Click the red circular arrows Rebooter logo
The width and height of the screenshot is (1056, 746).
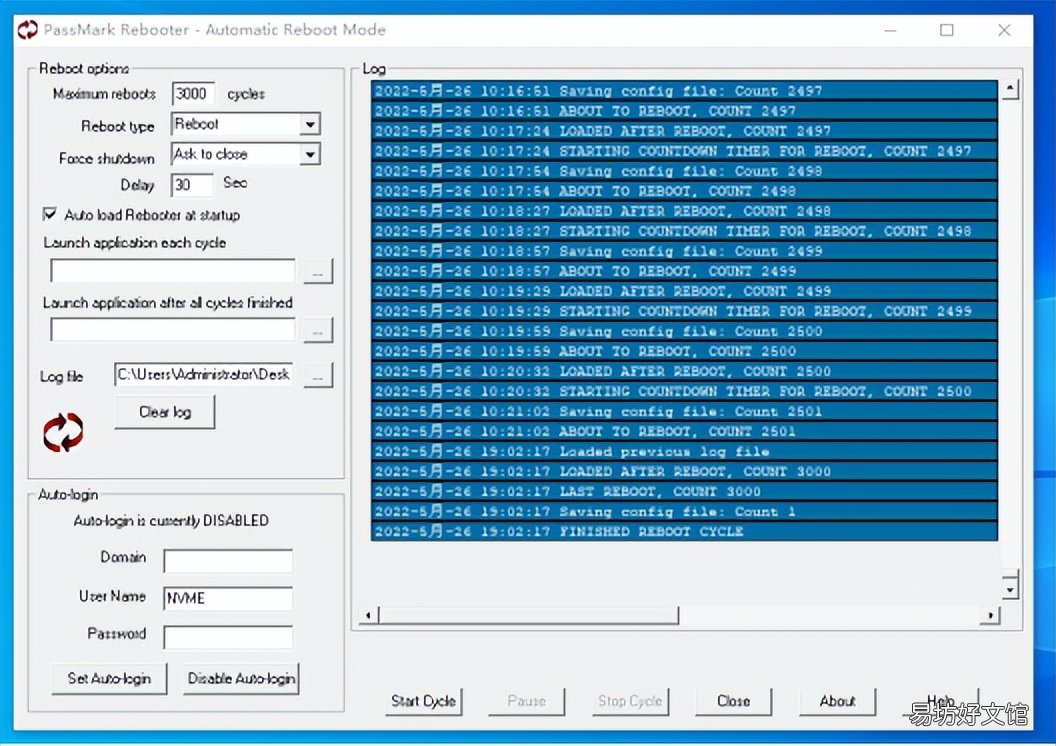click(x=63, y=432)
